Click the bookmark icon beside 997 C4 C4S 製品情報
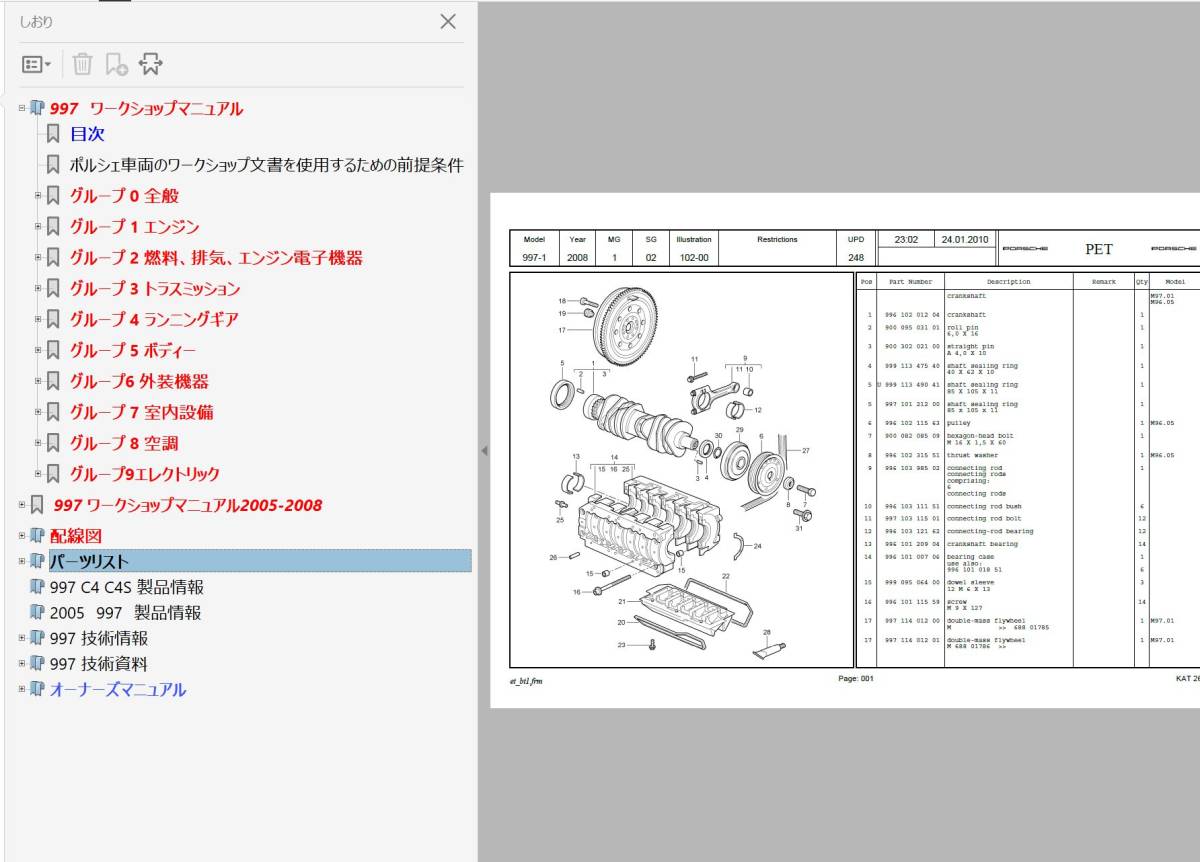Image resolution: width=1200 pixels, height=862 pixels. coord(37,588)
